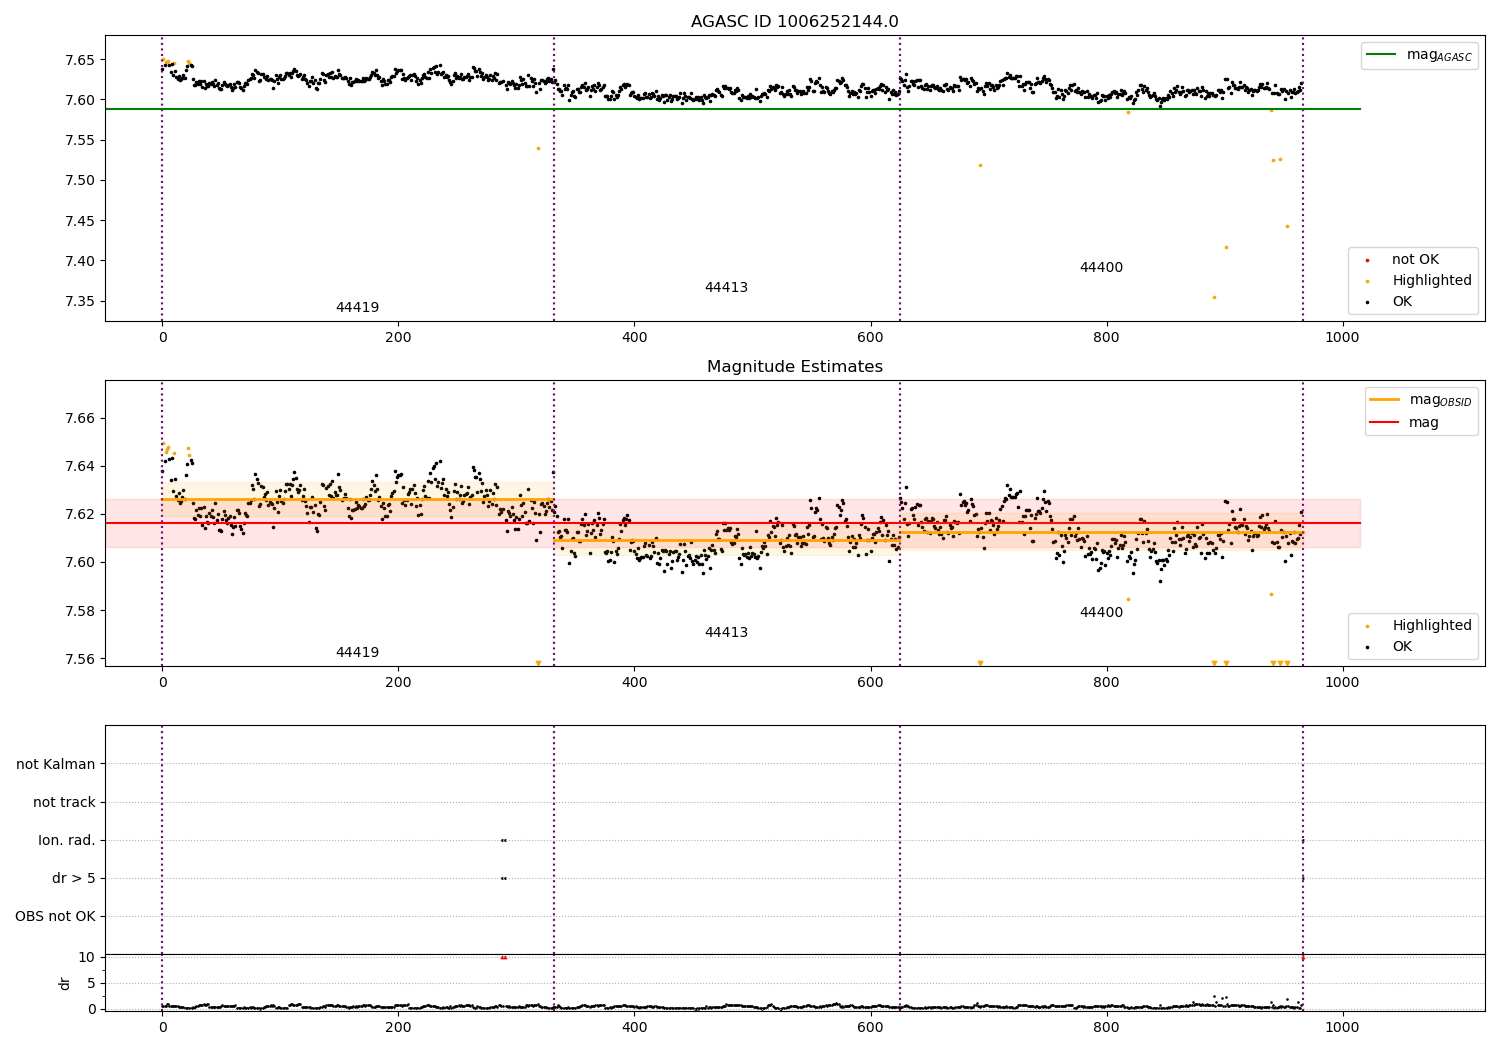
Task: Click the "44419" label in the top plot
Action: (357, 308)
